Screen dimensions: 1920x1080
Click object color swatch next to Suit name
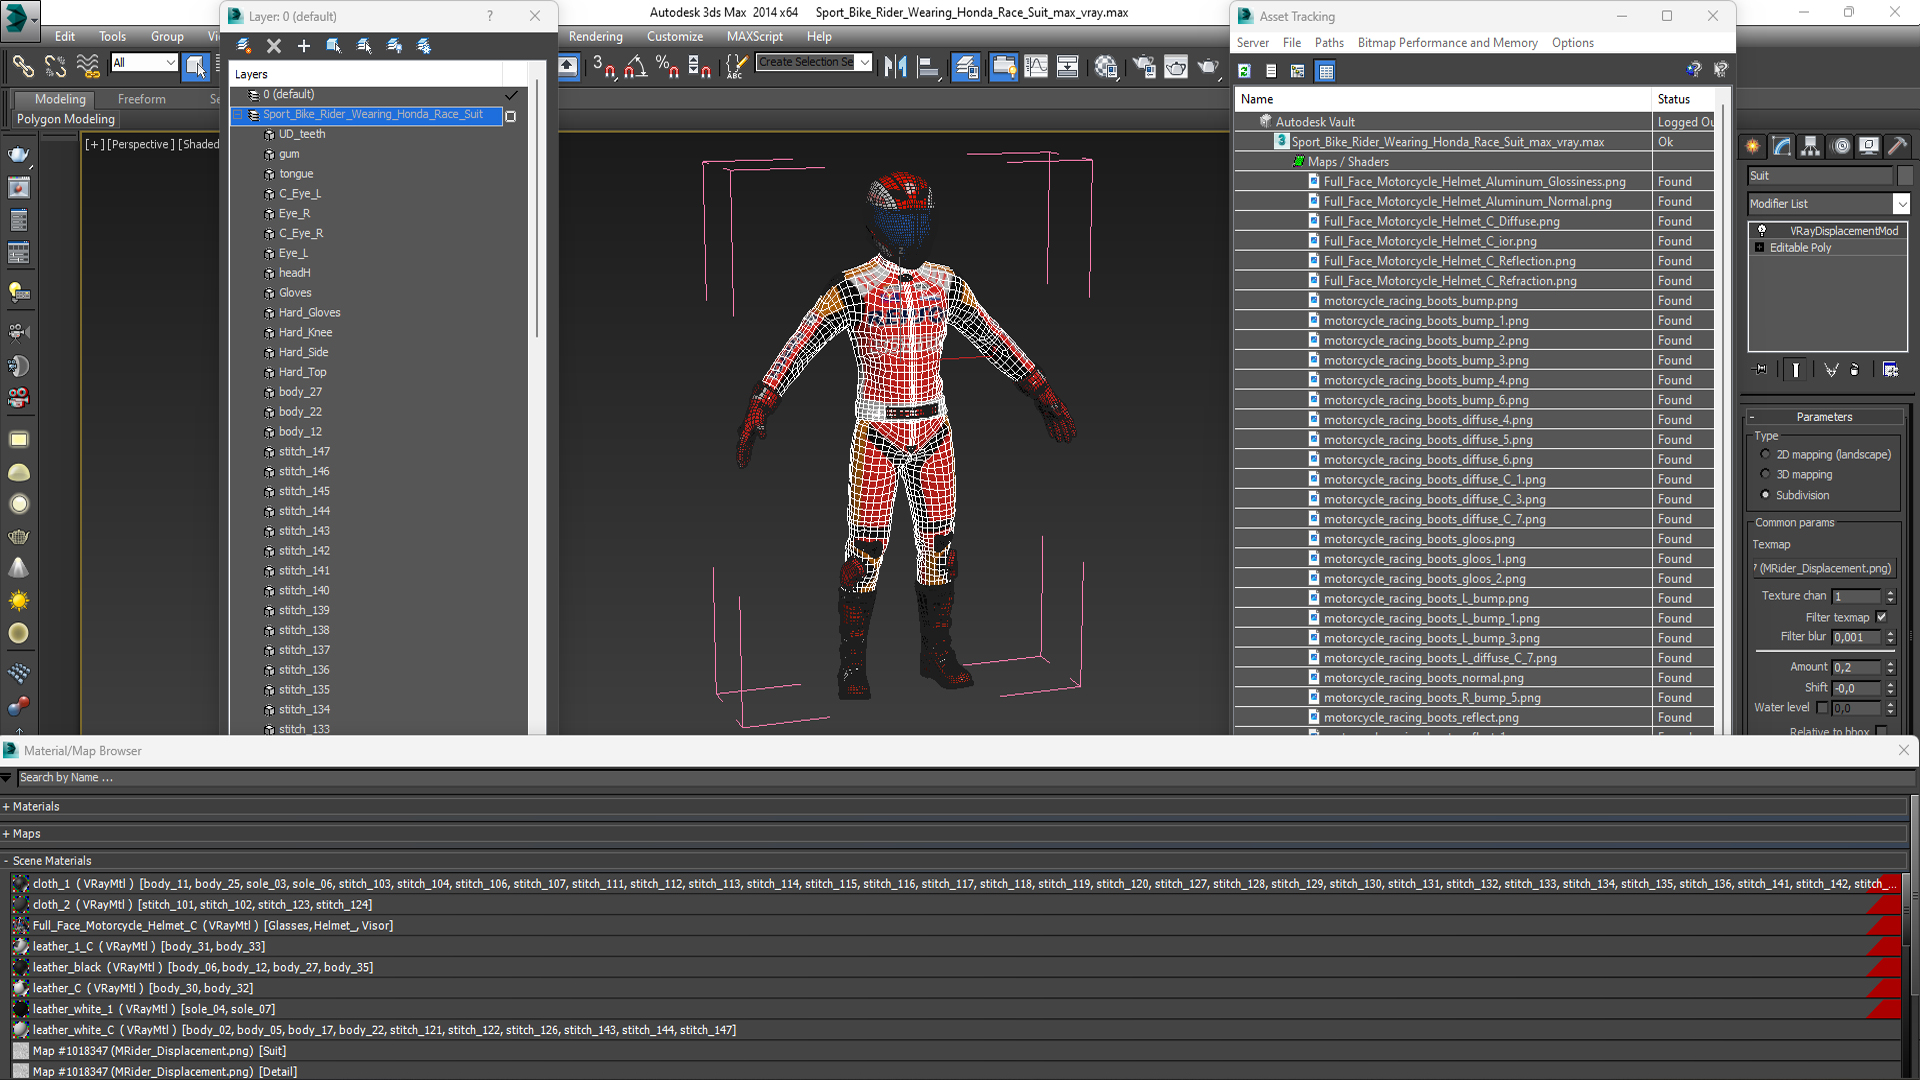[x=1904, y=175]
